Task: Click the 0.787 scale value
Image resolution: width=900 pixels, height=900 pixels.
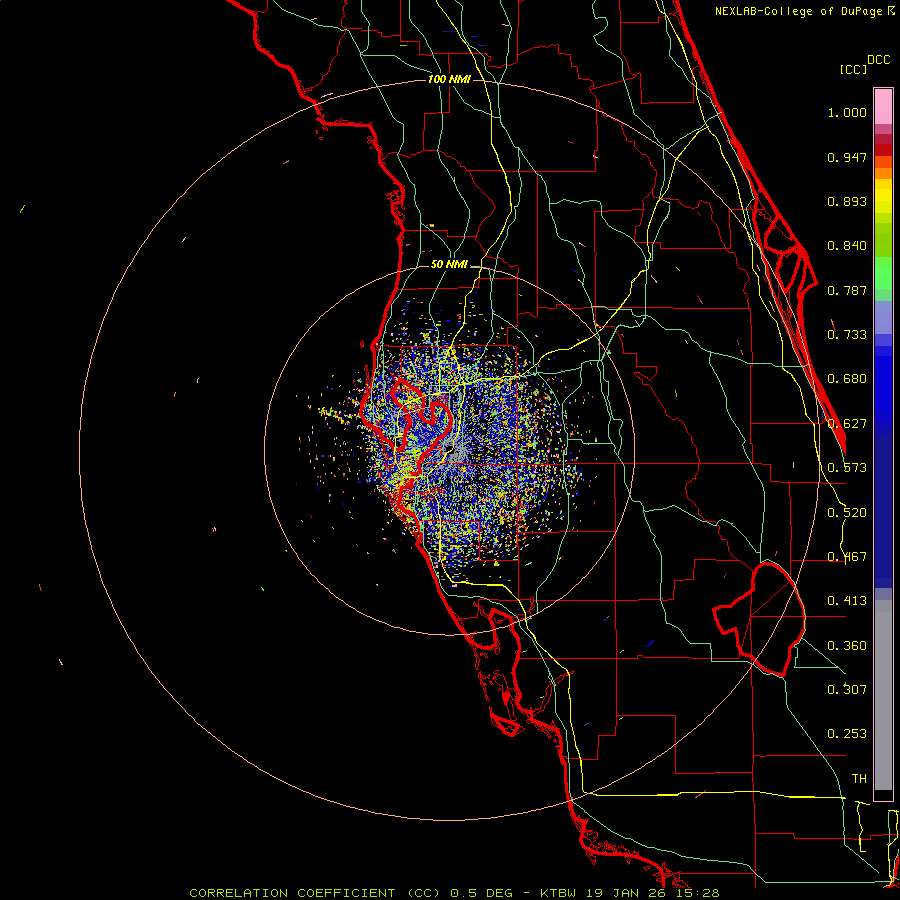Action: (847, 290)
